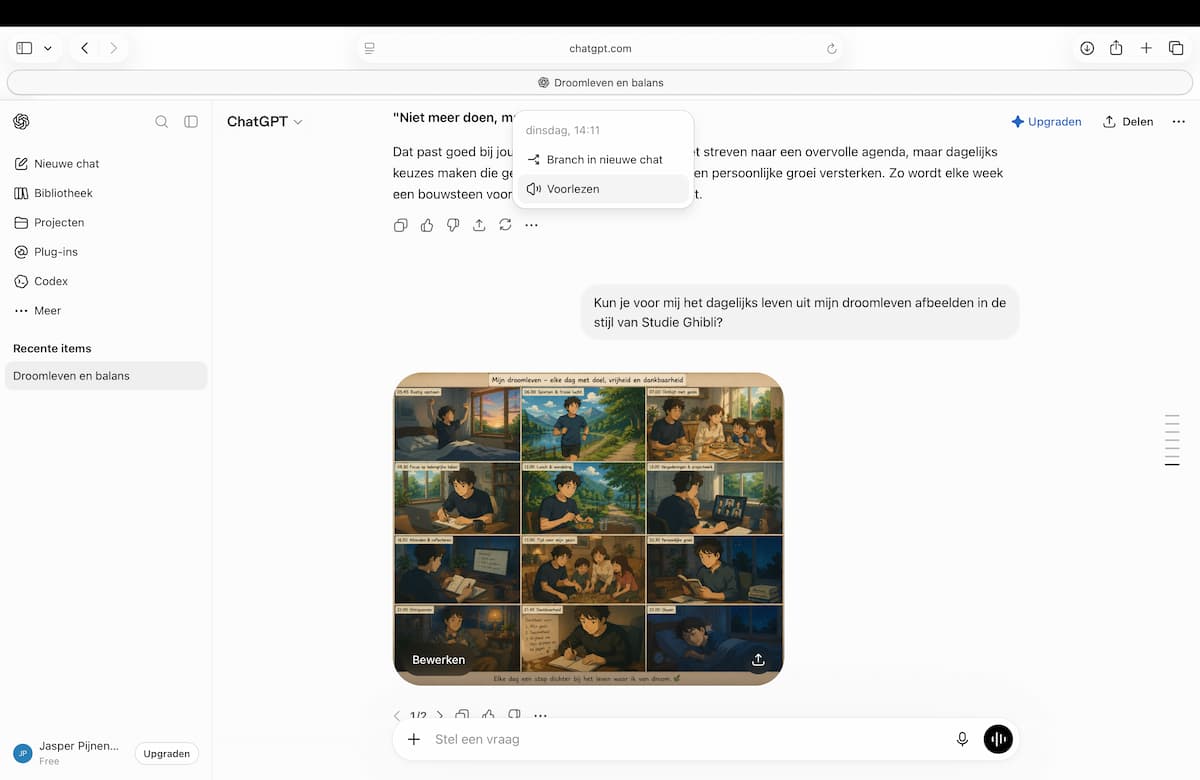
Task: Open conversation options three-dots at top right
Action: tap(1178, 122)
